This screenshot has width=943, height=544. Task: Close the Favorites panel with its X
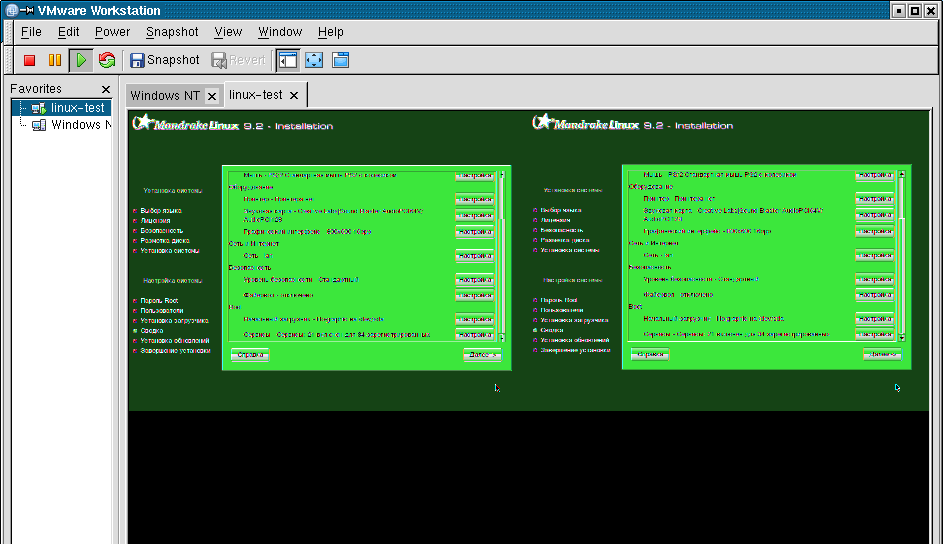(106, 89)
